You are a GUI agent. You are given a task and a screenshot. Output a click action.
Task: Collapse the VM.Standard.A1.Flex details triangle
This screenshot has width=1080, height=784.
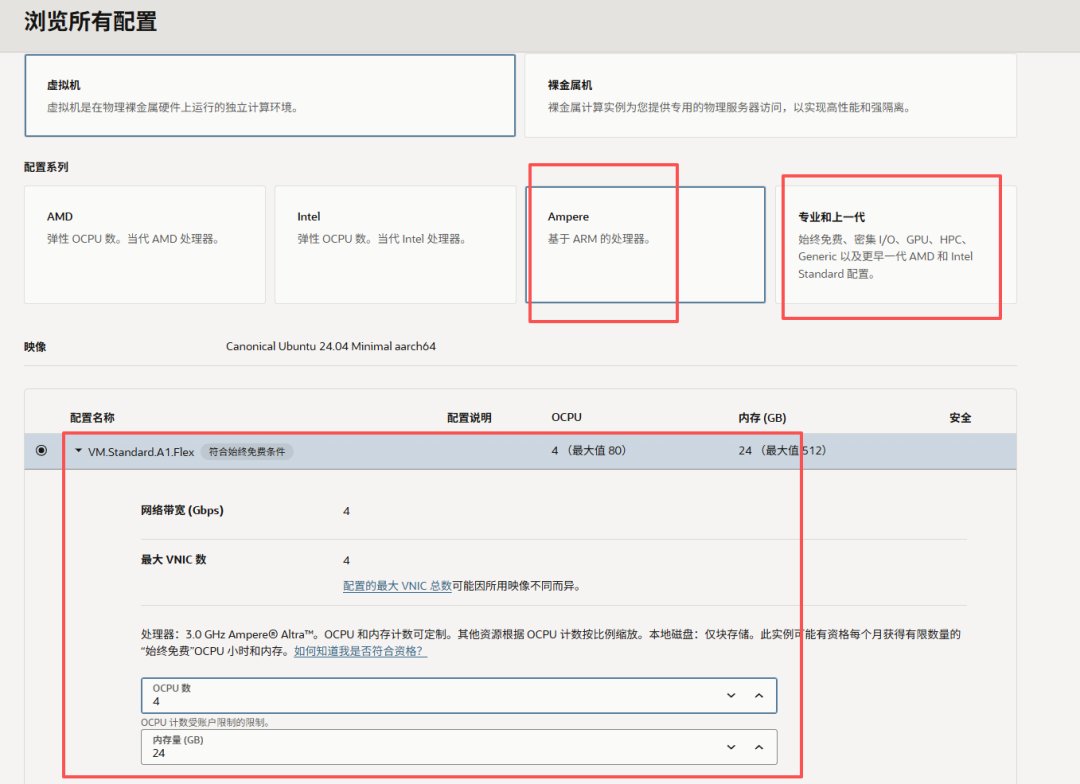(x=79, y=451)
